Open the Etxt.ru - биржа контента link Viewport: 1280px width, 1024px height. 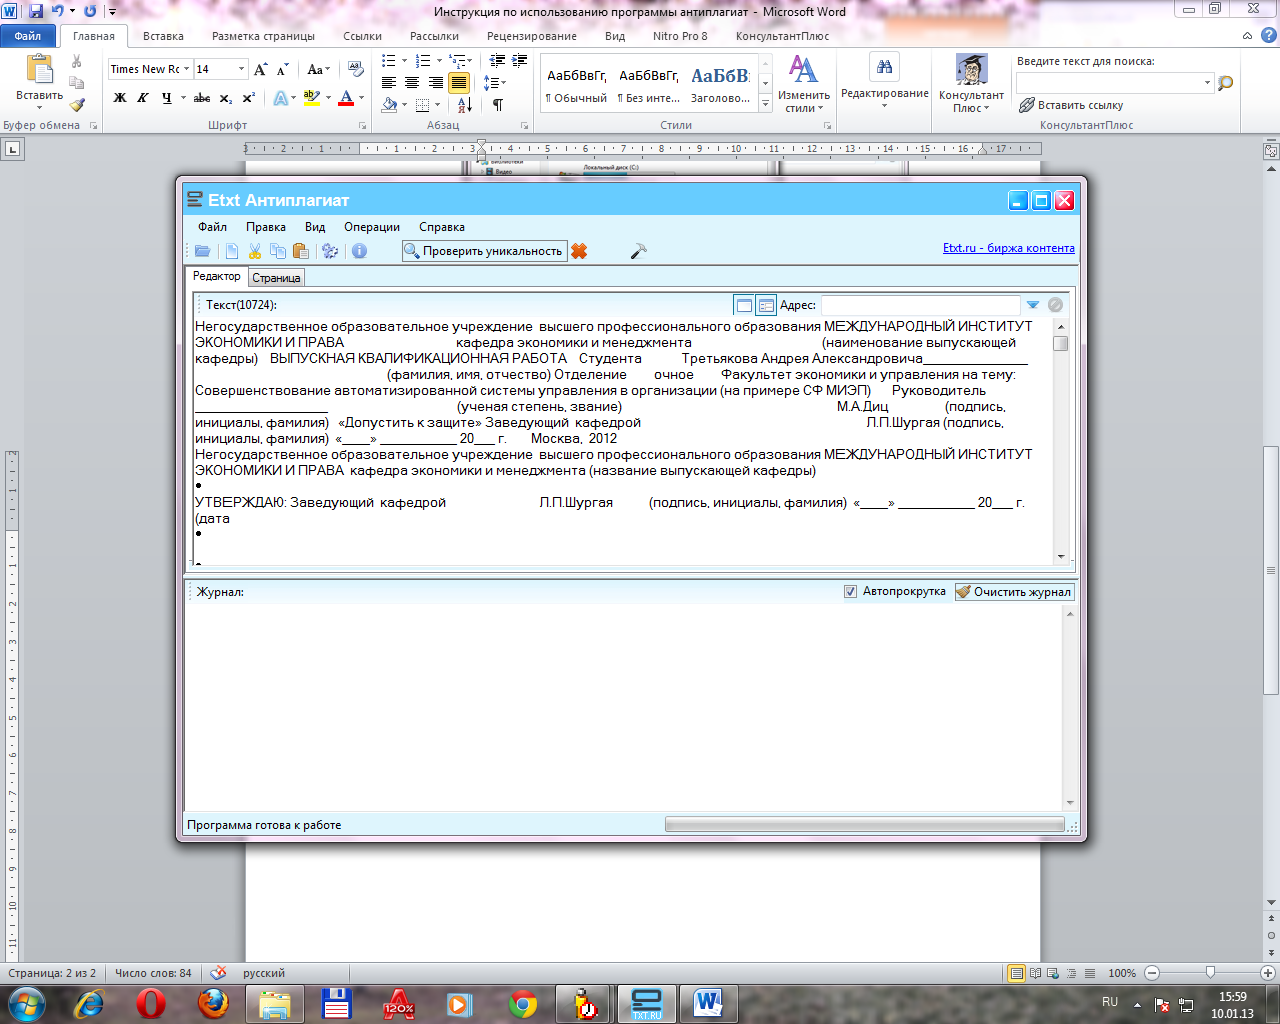click(1009, 248)
